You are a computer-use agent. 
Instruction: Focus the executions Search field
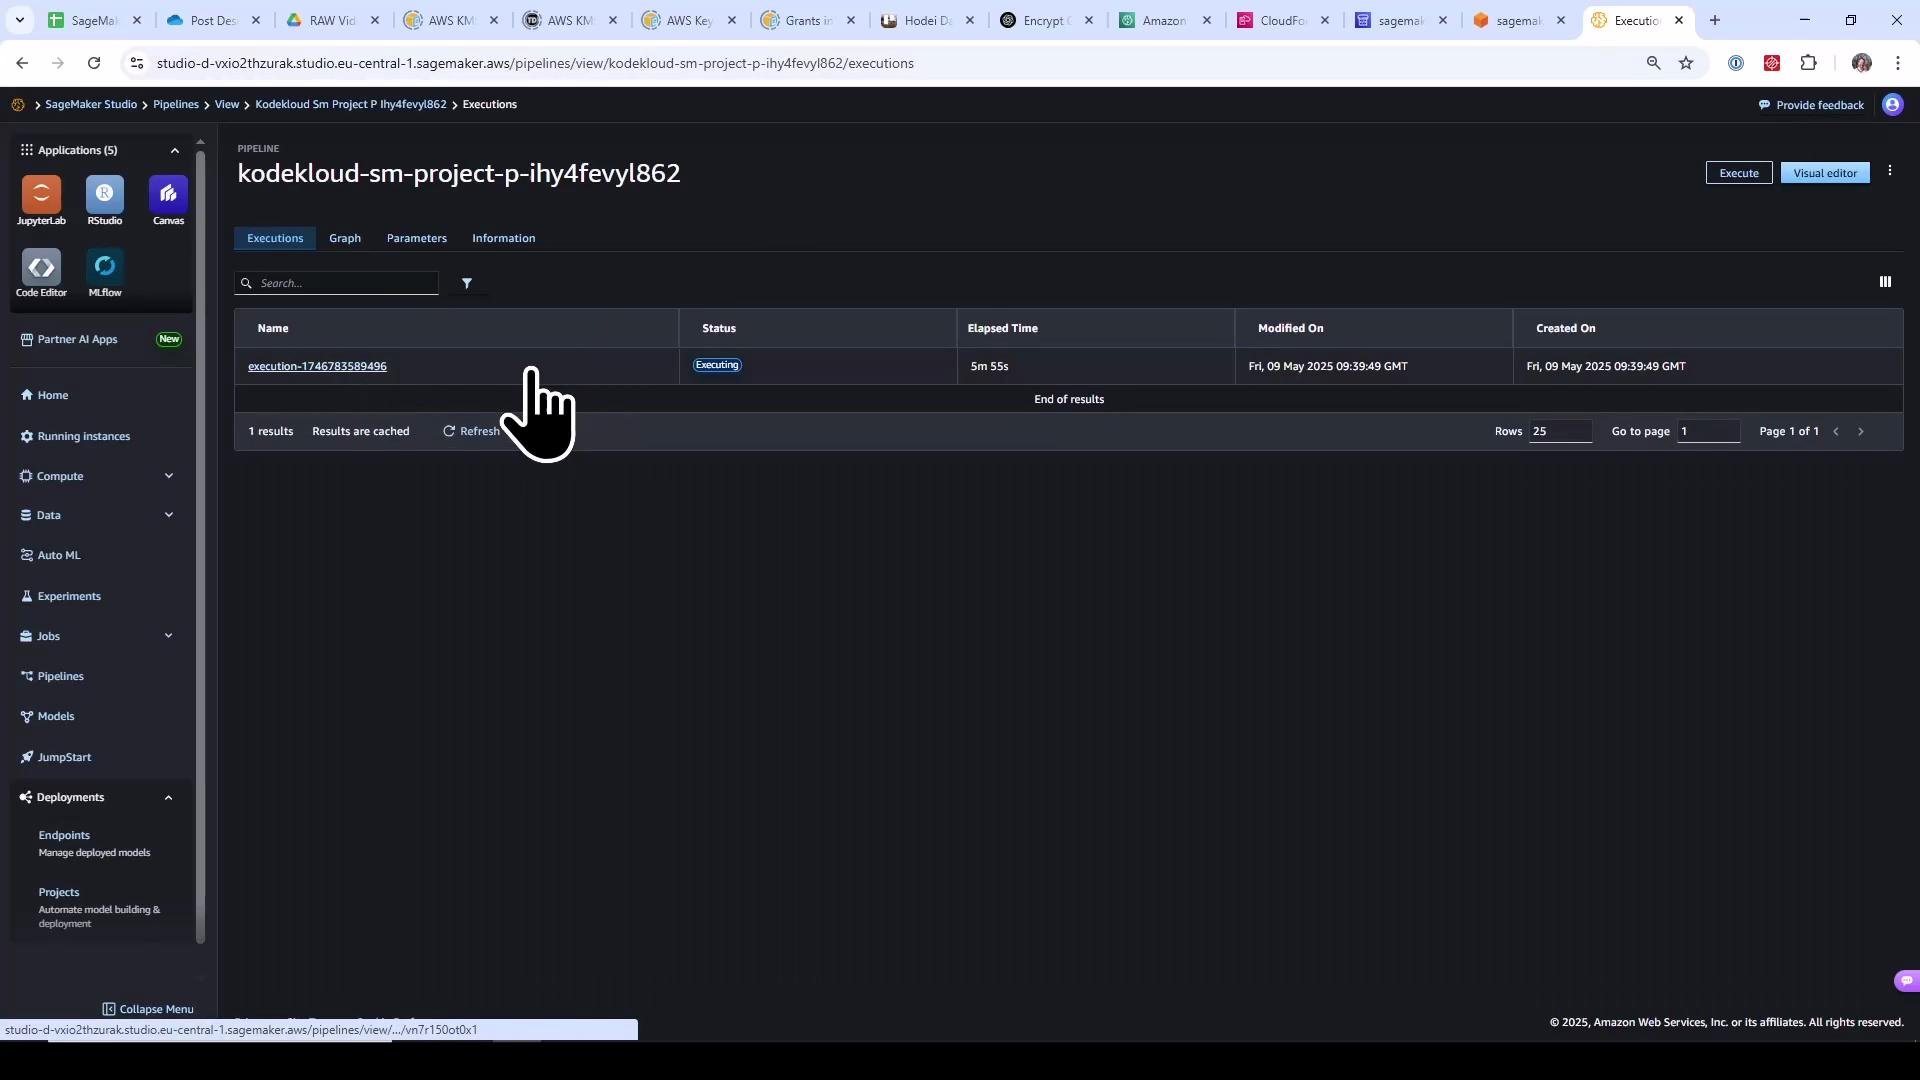[x=337, y=283]
